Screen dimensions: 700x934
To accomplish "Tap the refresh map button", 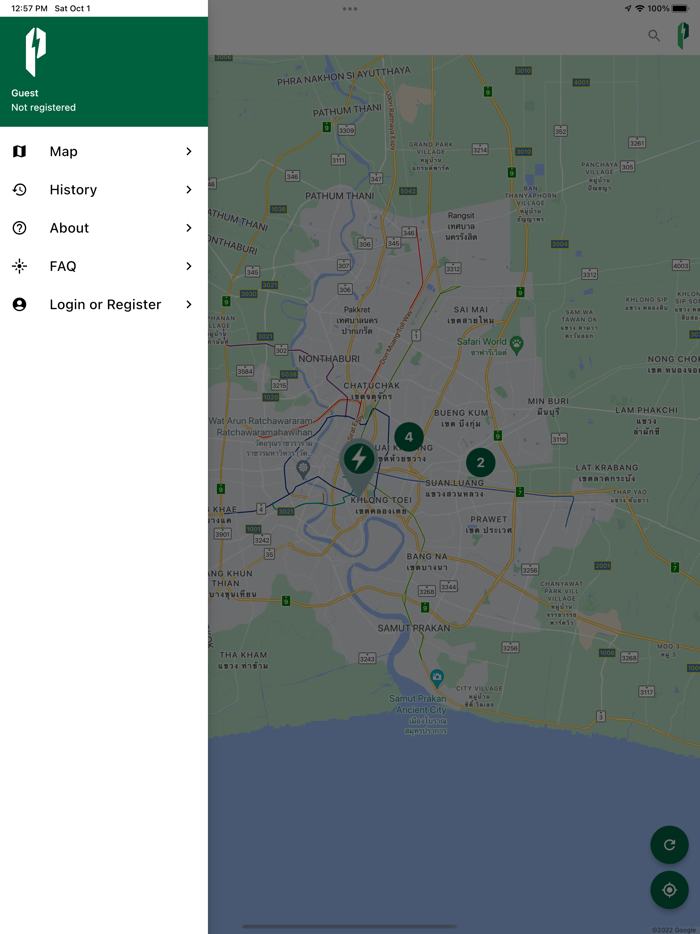I will coord(669,845).
